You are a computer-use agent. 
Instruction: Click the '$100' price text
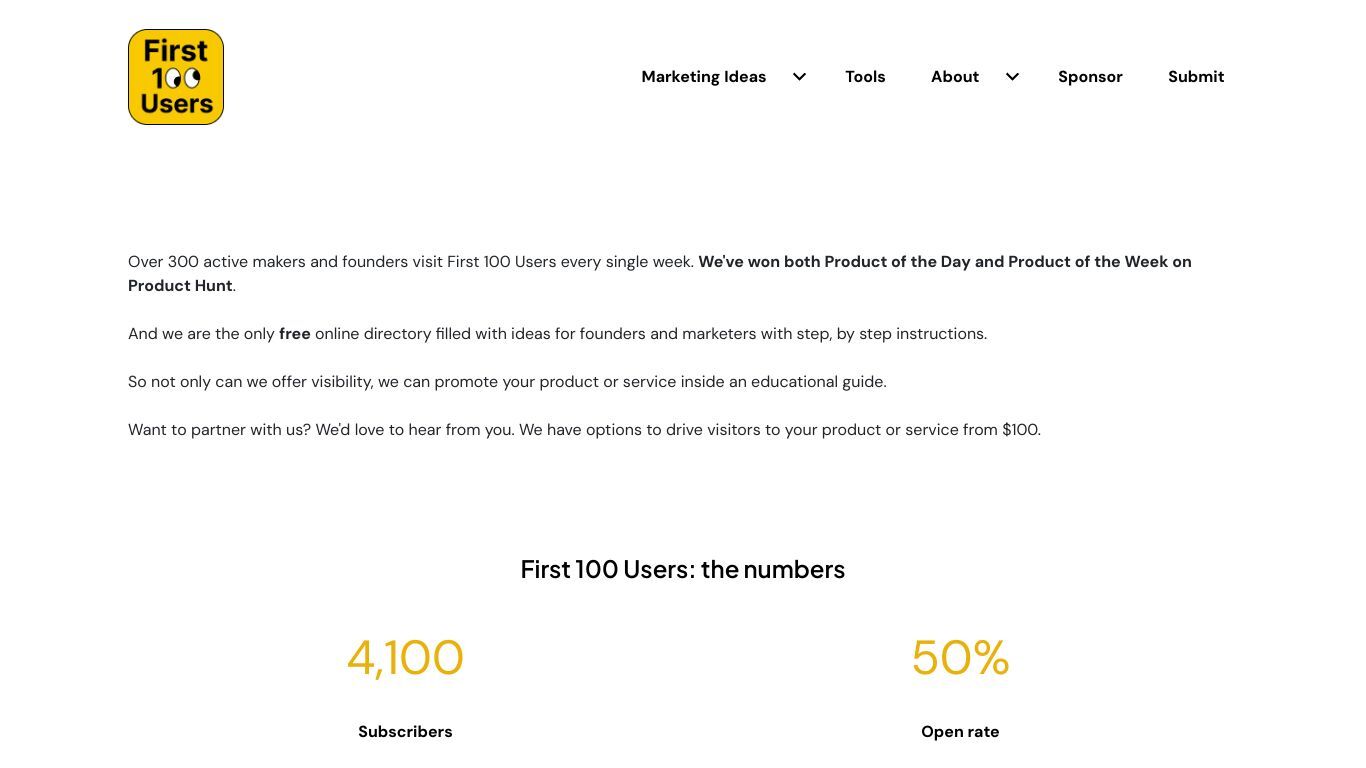click(x=1020, y=430)
